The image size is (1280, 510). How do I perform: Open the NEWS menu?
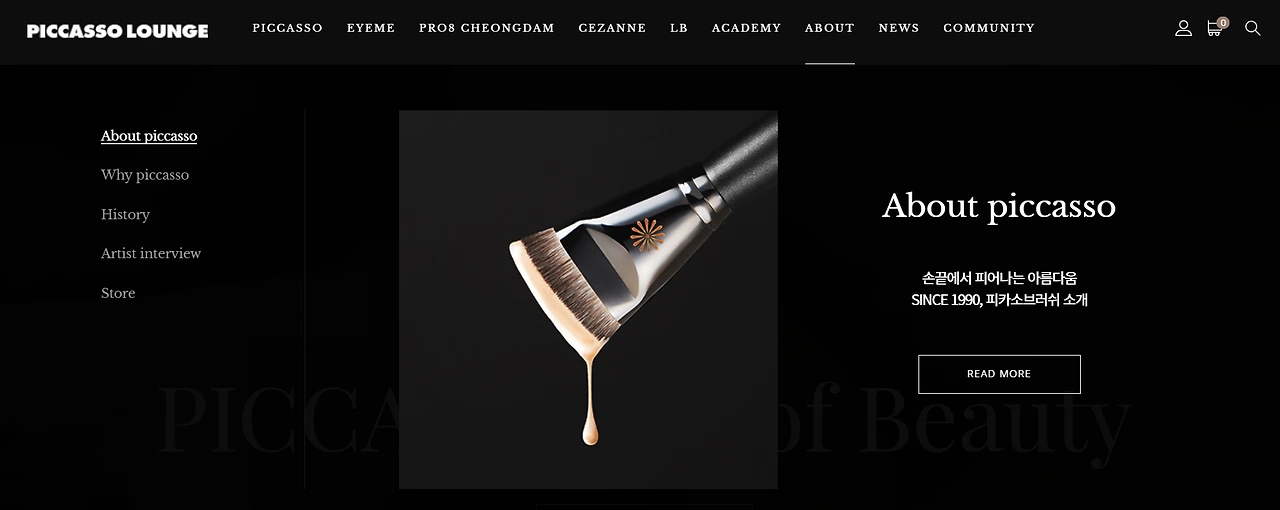point(899,28)
